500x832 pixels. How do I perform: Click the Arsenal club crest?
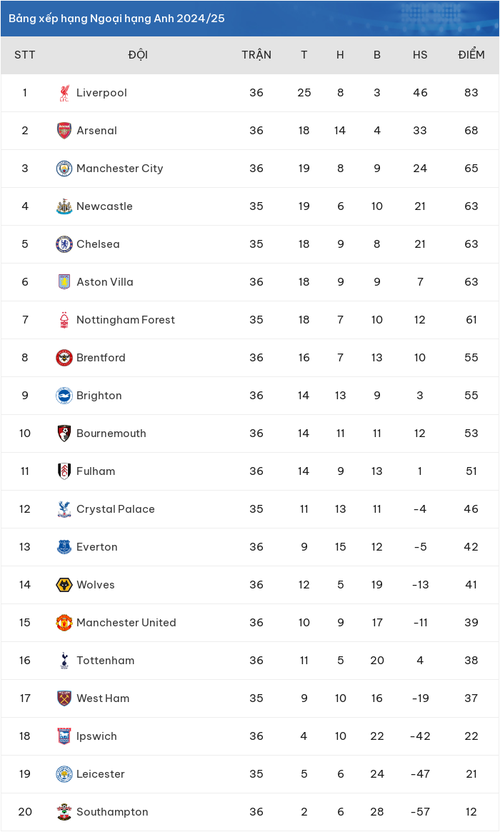[x=64, y=131]
